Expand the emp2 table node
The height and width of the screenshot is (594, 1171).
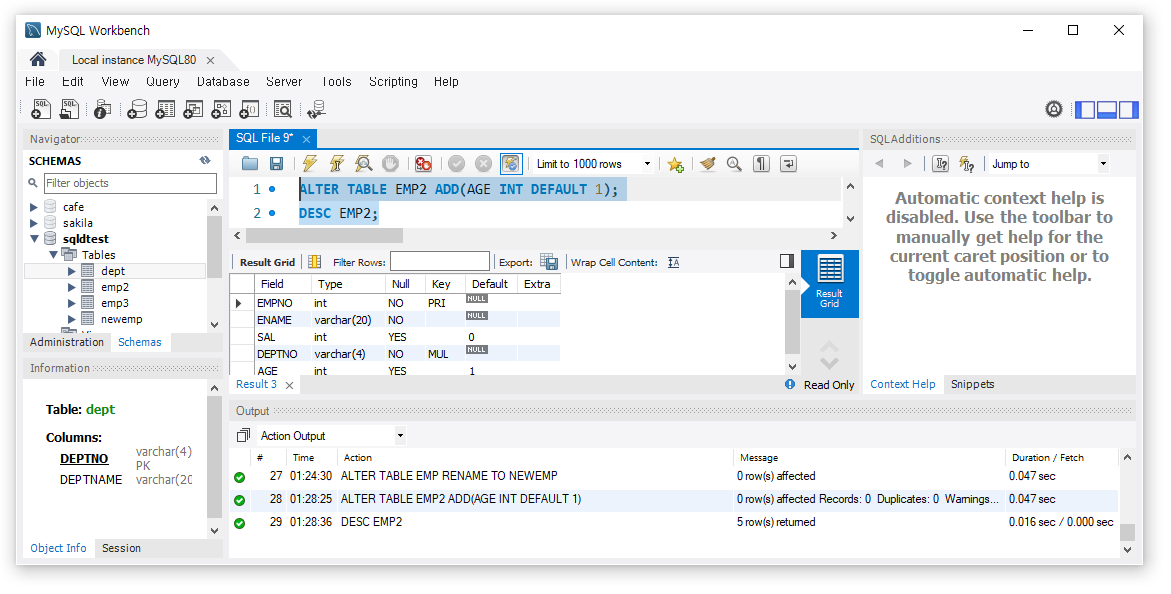click(72, 287)
